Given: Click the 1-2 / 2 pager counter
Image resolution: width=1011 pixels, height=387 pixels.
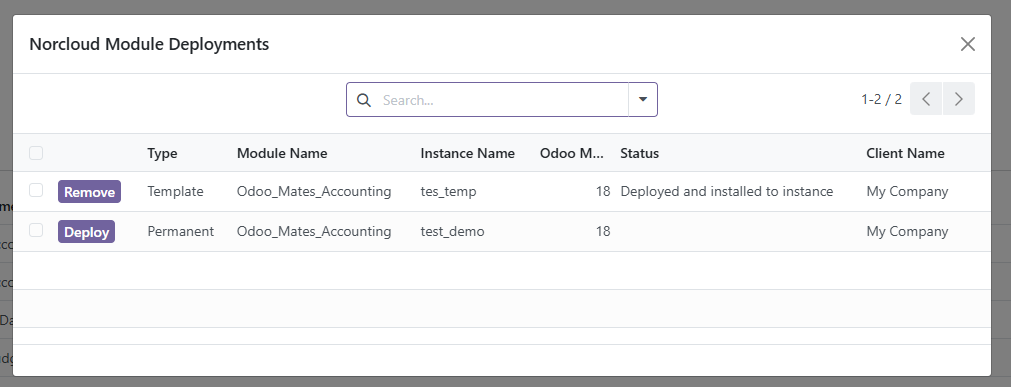Looking at the screenshot, I should click(x=881, y=99).
